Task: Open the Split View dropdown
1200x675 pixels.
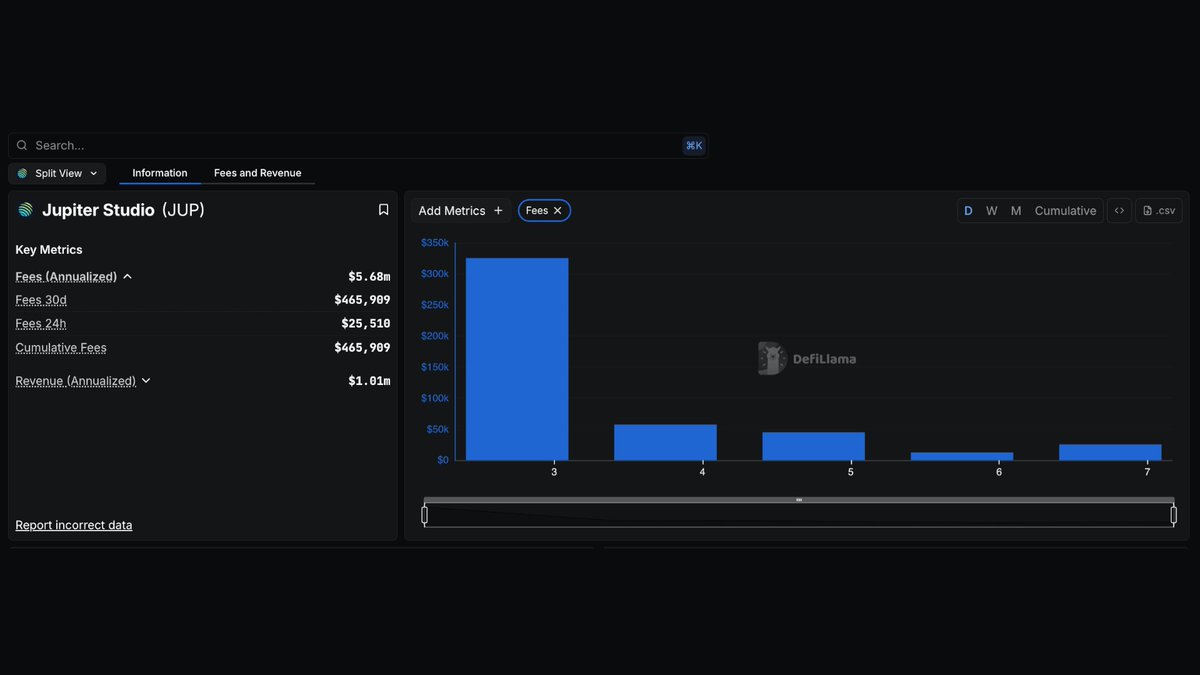Action: click(x=57, y=173)
